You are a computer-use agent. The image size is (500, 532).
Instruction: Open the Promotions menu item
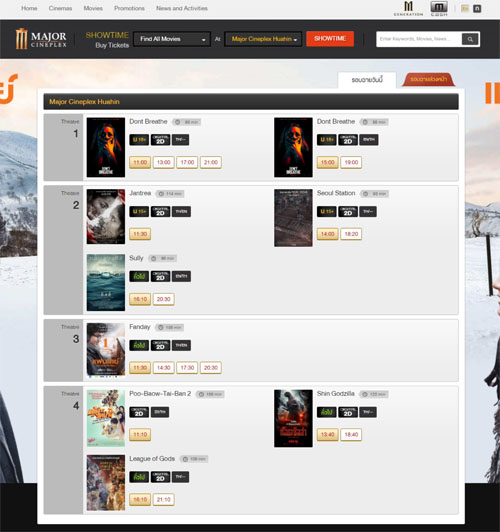[129, 8]
